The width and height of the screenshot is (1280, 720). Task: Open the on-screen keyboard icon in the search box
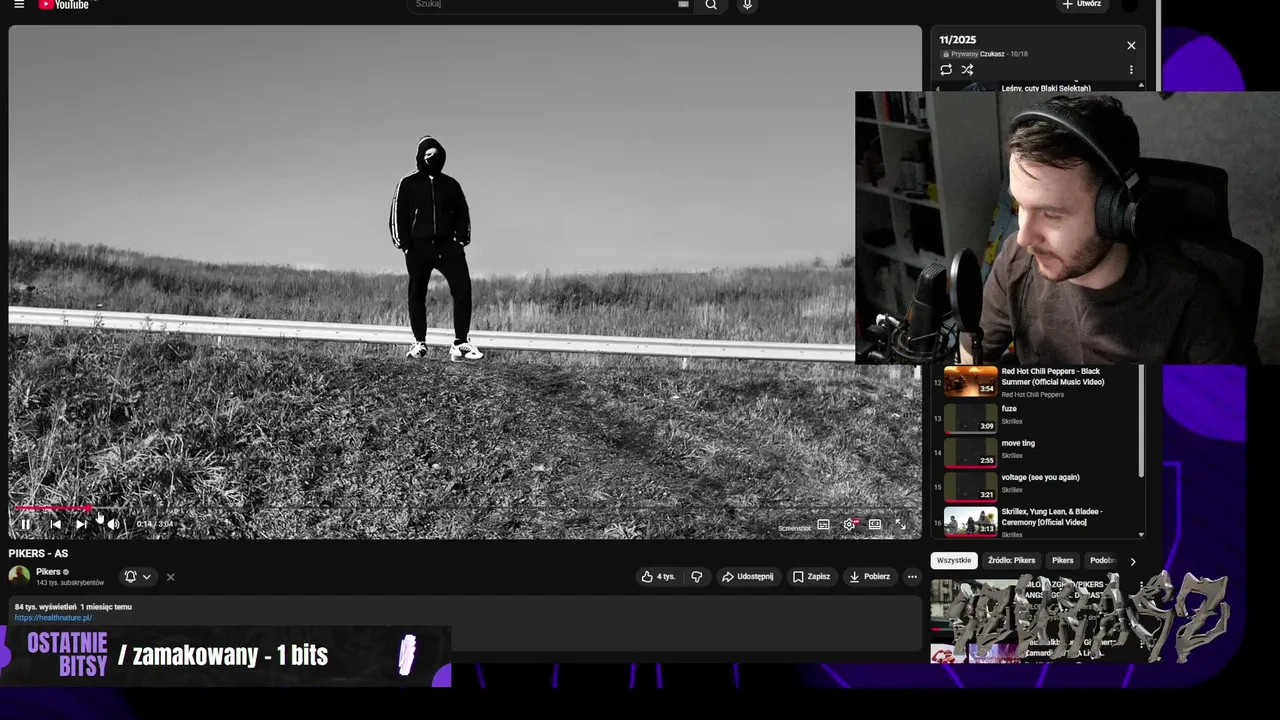683,4
